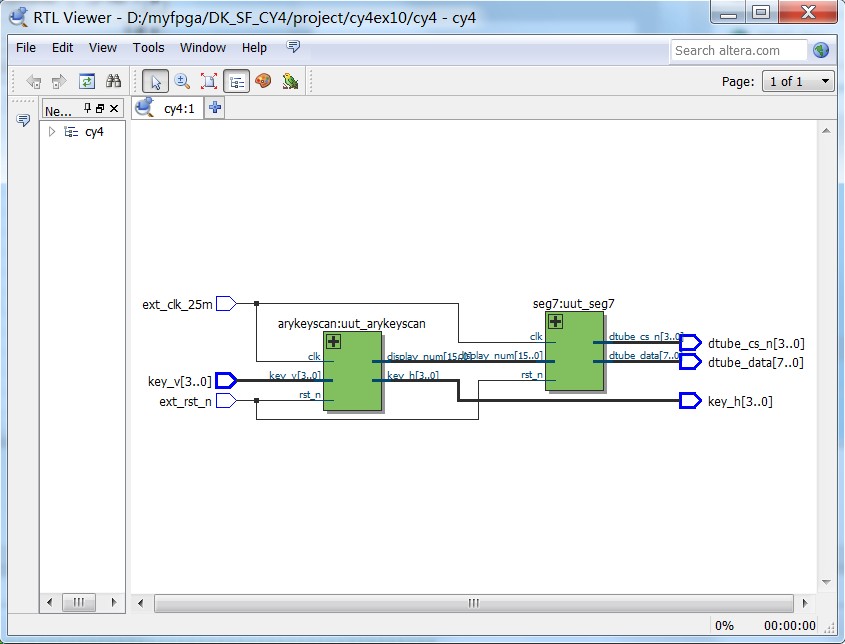Float the Netlist Navigator panel

pos(101,108)
